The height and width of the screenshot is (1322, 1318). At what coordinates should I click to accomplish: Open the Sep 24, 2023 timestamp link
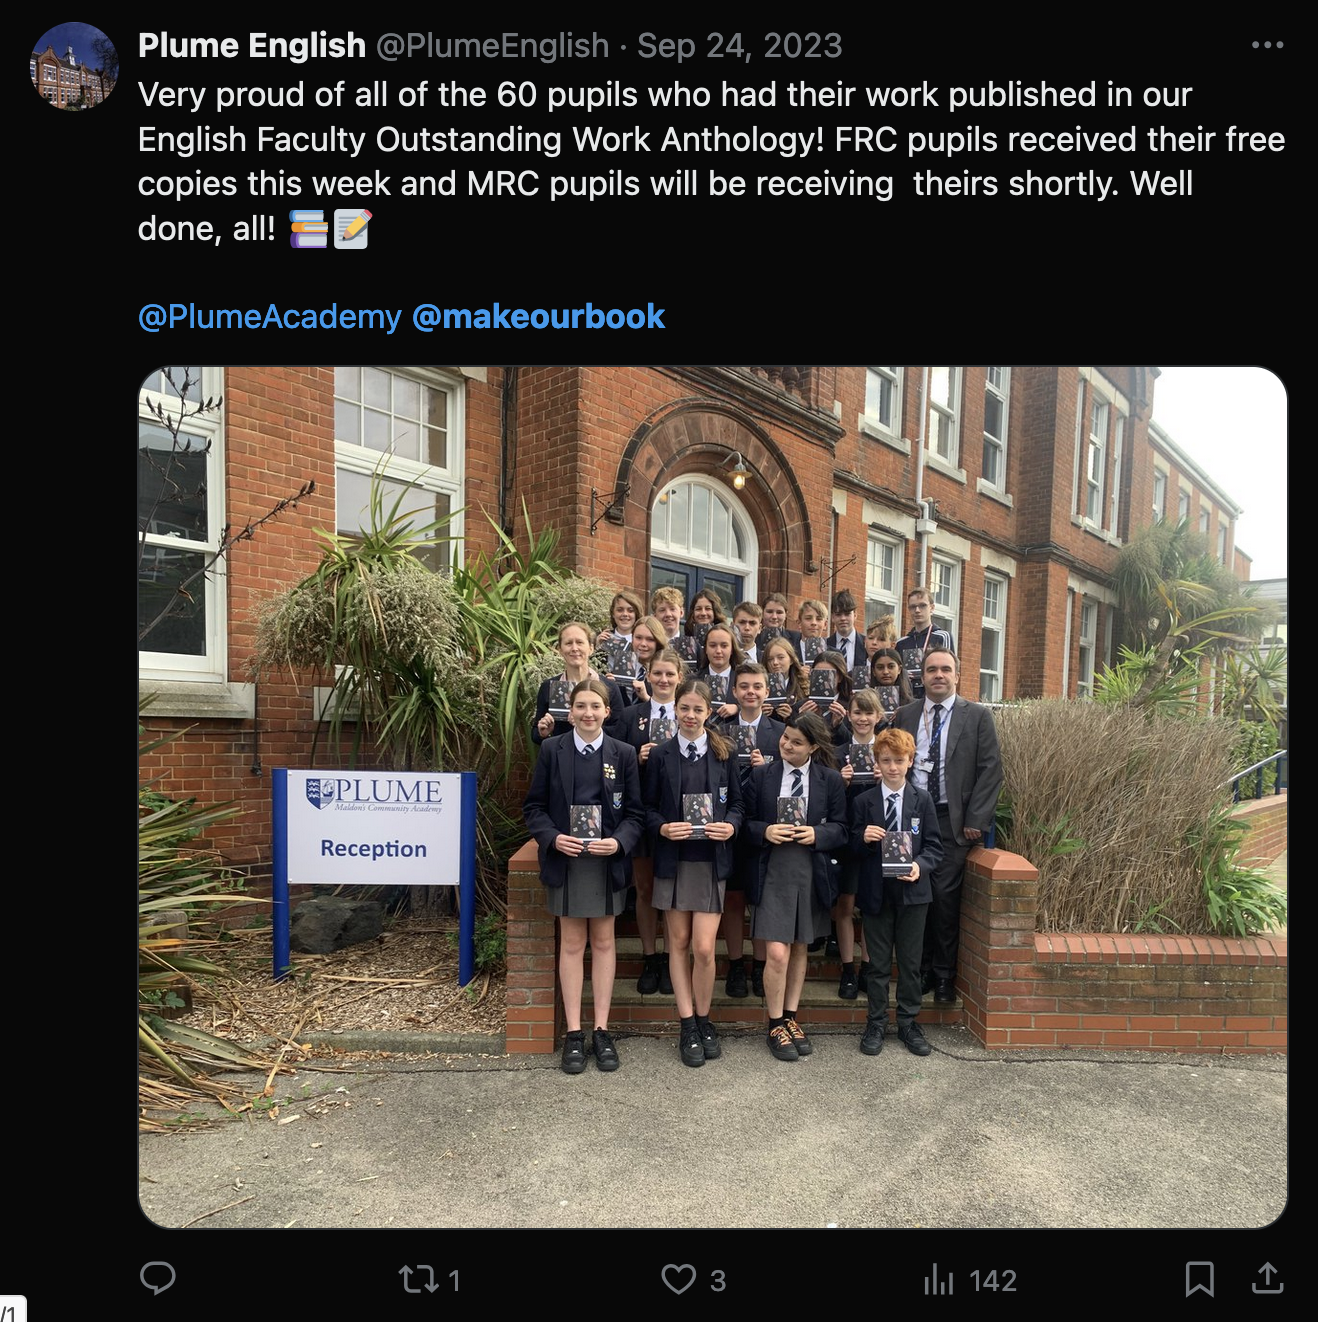pos(740,46)
